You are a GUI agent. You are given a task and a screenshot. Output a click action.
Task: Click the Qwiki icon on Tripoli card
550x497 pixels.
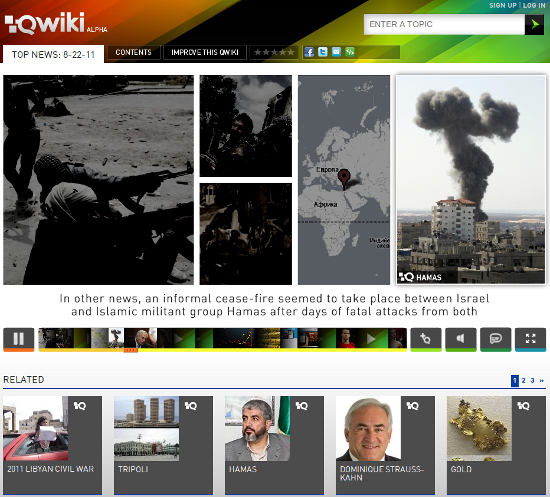click(191, 406)
